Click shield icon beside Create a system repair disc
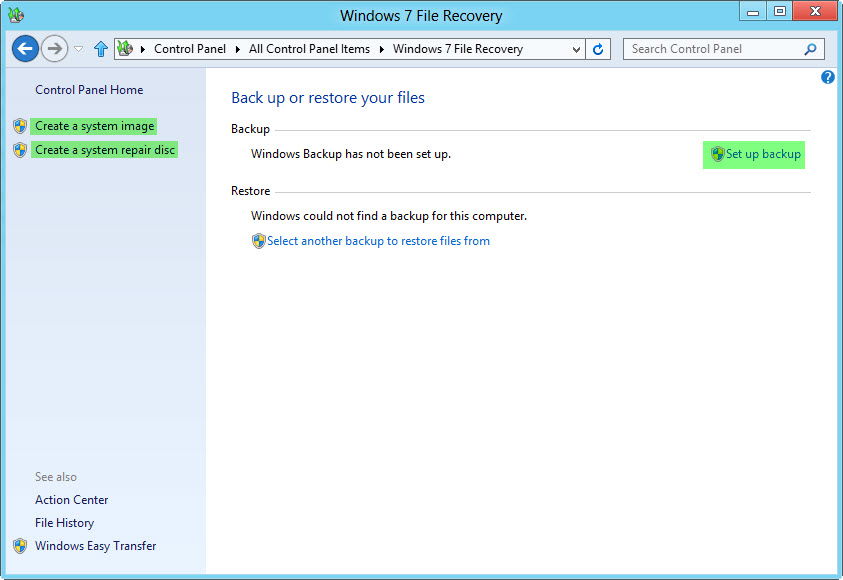 [x=20, y=150]
